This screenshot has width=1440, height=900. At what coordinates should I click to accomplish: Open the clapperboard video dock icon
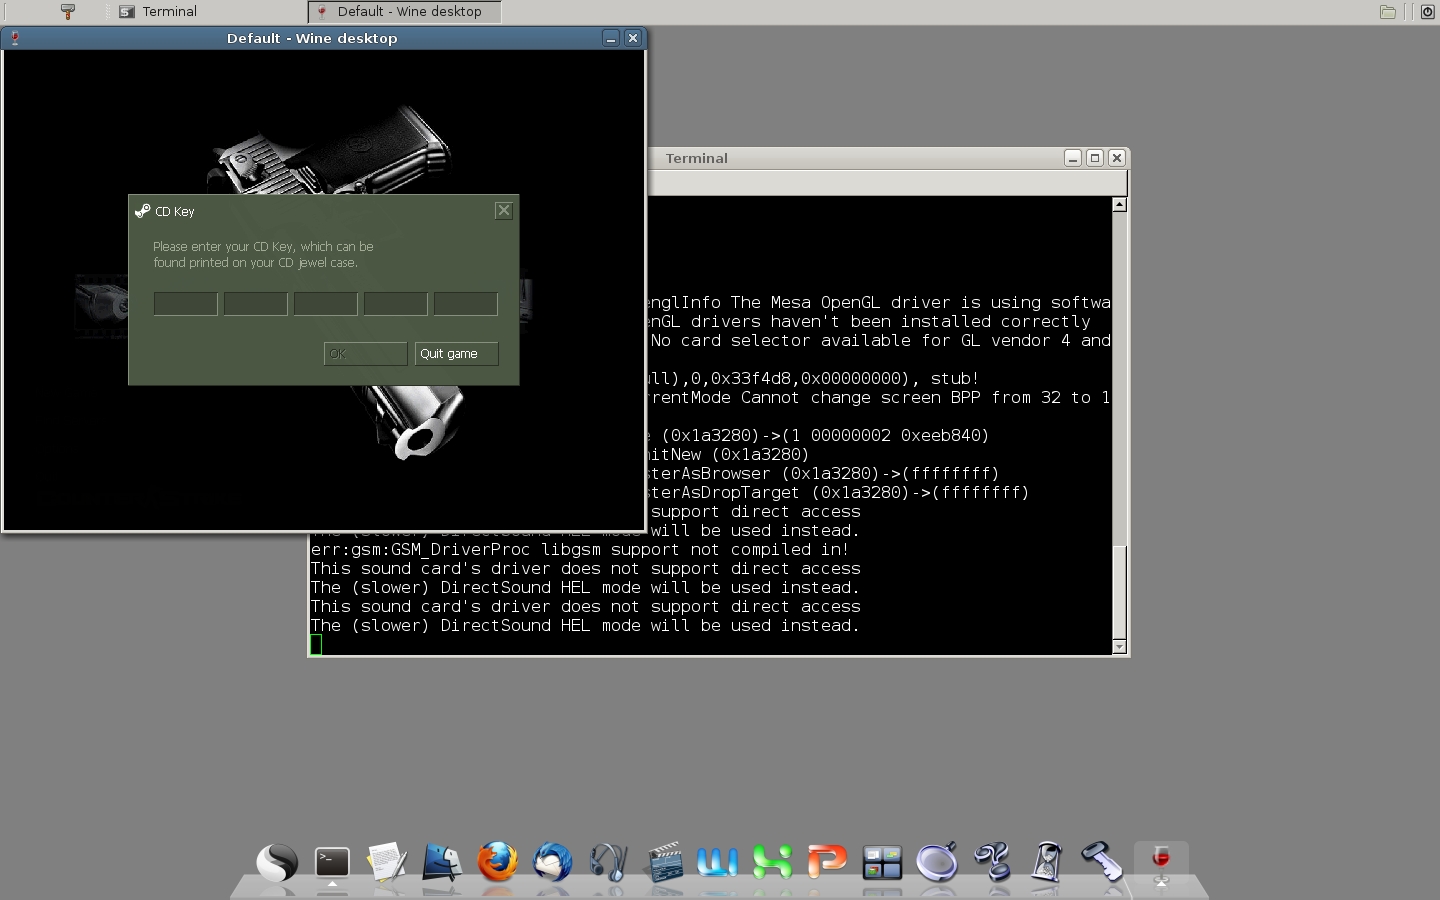coord(662,862)
